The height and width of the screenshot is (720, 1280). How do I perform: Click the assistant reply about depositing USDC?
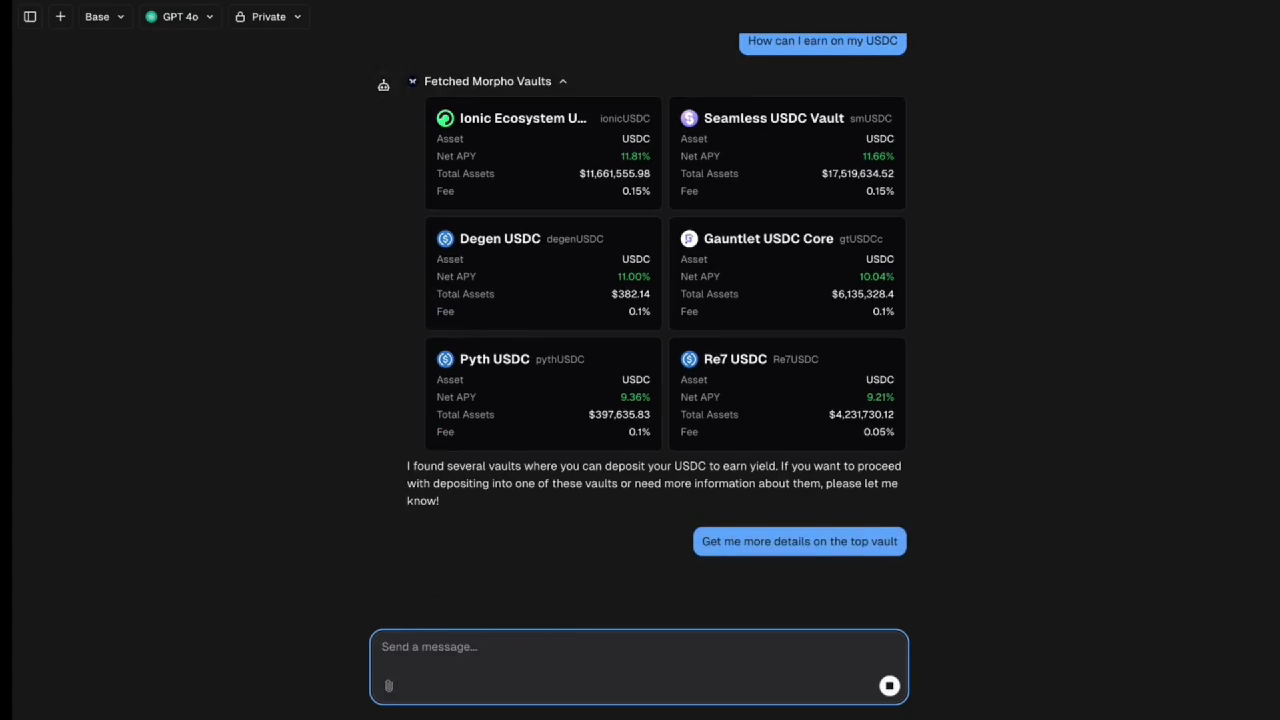[655, 483]
